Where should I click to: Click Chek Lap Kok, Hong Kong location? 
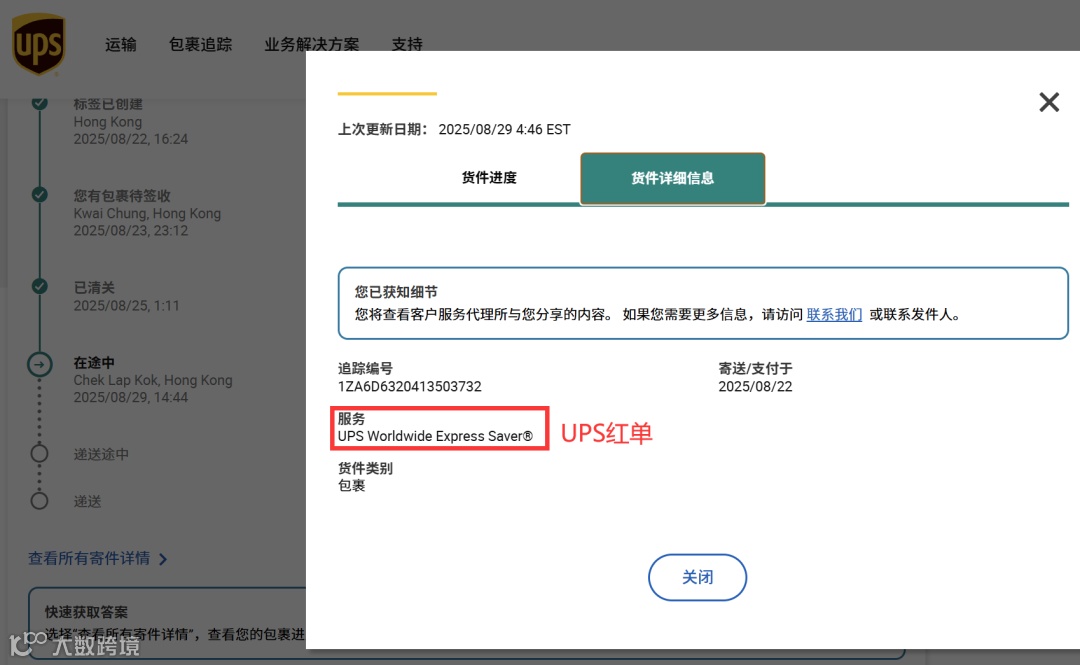tap(153, 380)
